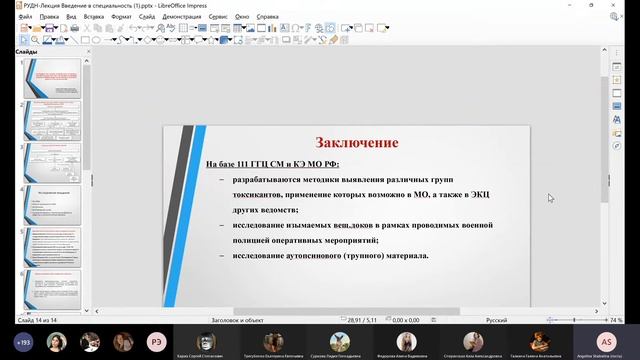Screen dimensions: 640x360
Task: Expand the New Slide dropdown arrow
Action: coord(351,28)
